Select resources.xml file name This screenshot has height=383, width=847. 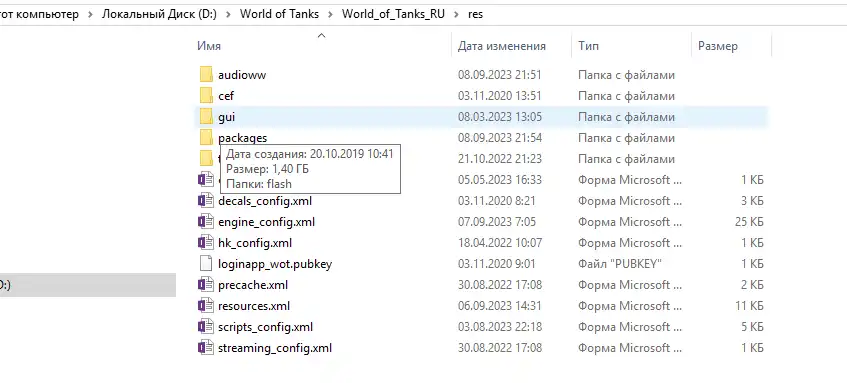click(254, 306)
